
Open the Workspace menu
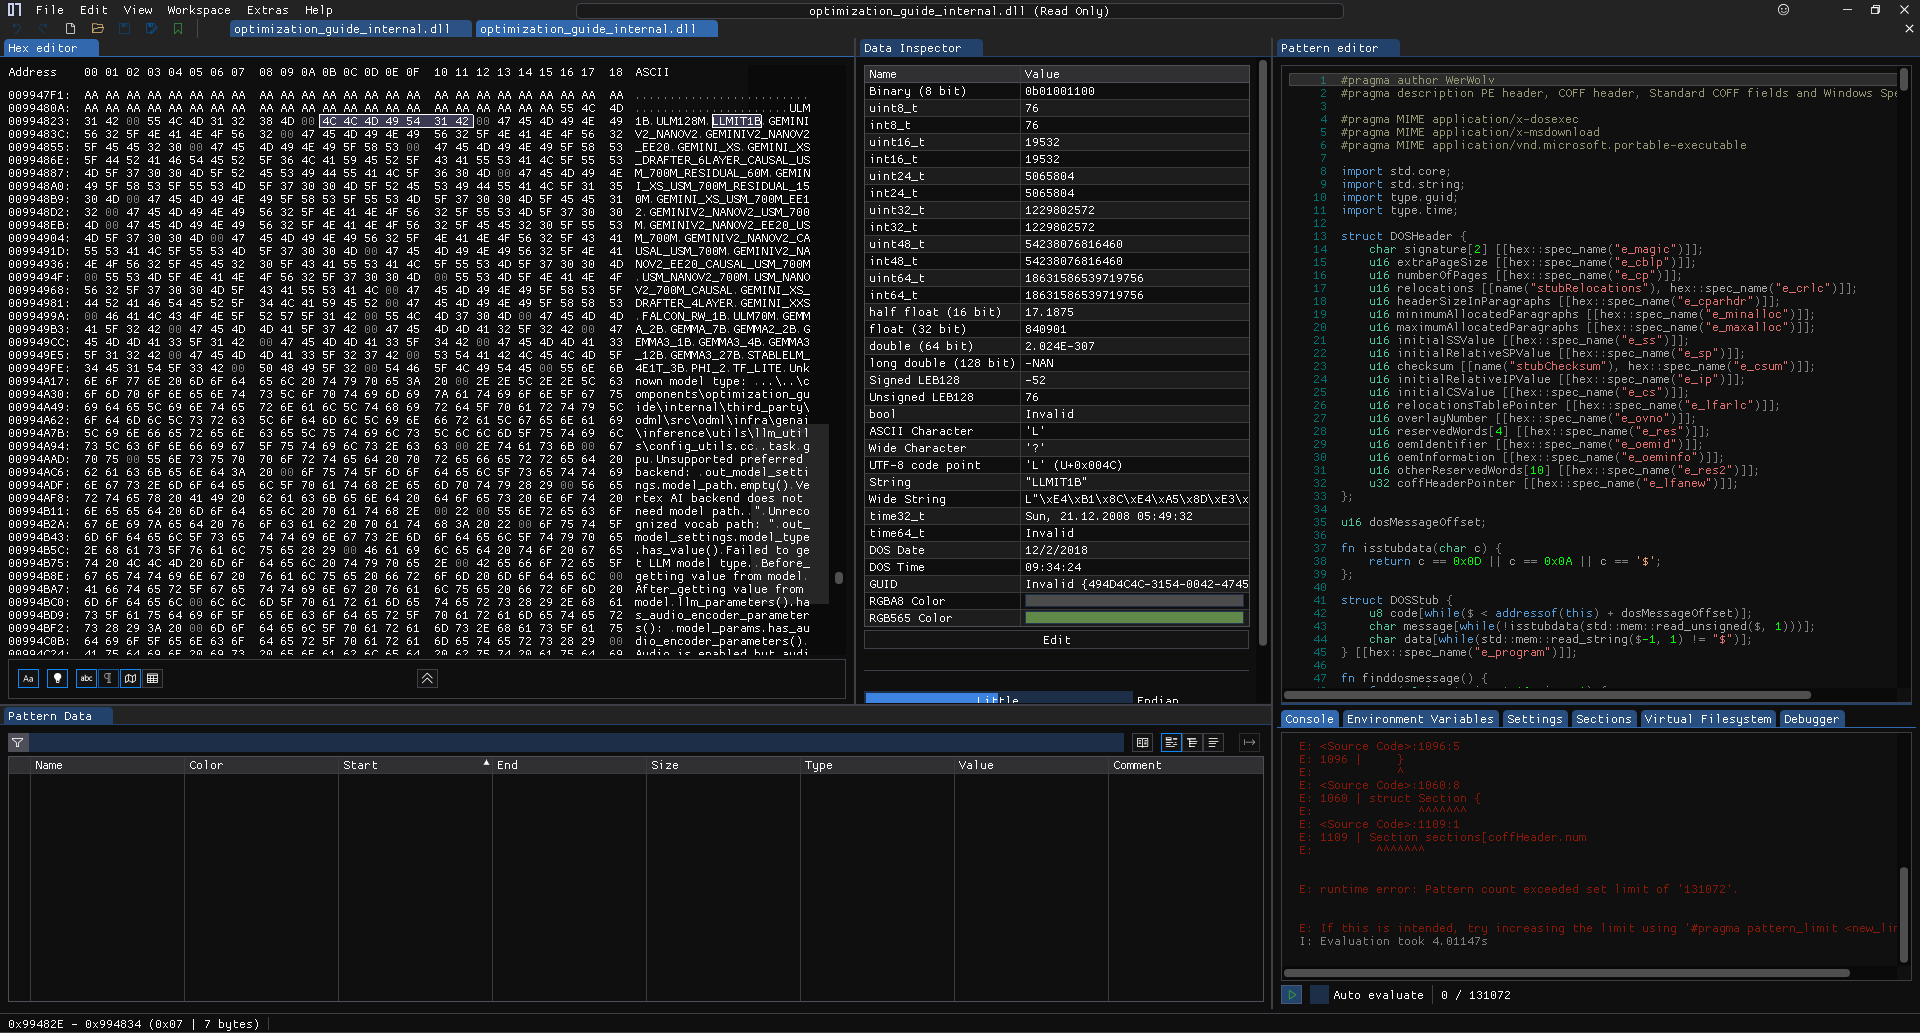[199, 10]
